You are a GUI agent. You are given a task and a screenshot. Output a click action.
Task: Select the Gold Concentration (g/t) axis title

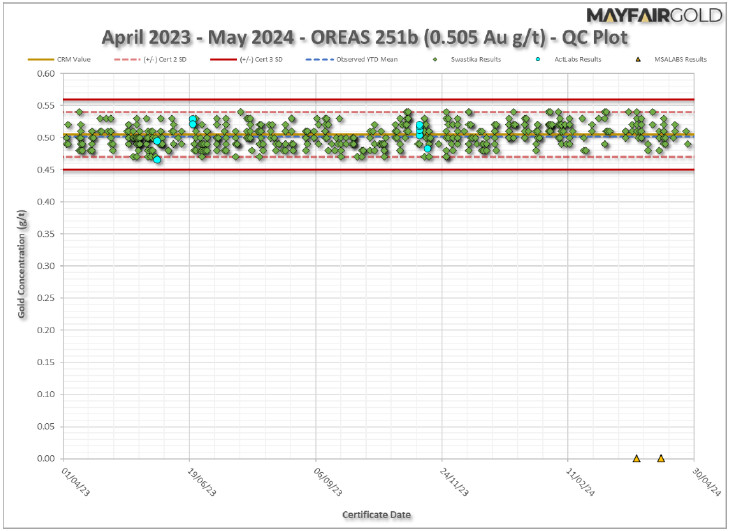[22, 264]
